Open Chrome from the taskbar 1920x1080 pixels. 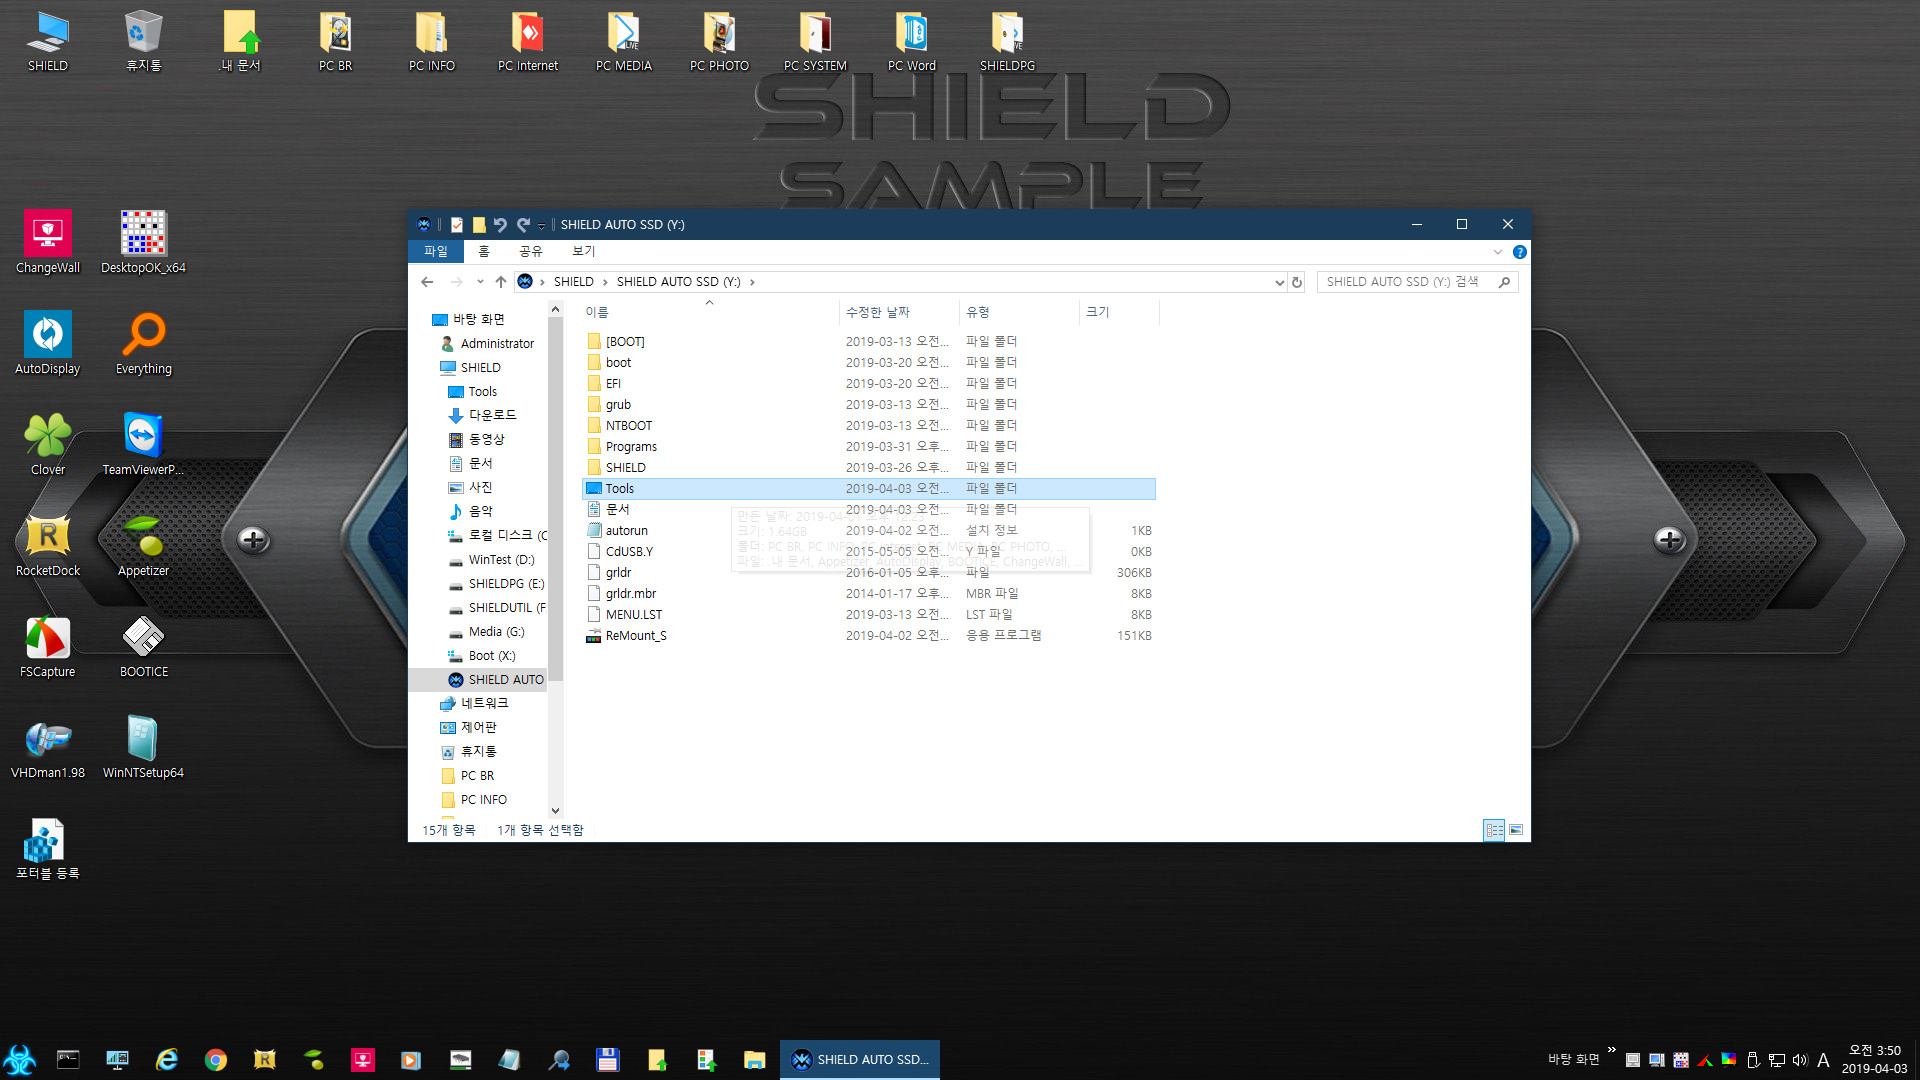click(x=215, y=1059)
